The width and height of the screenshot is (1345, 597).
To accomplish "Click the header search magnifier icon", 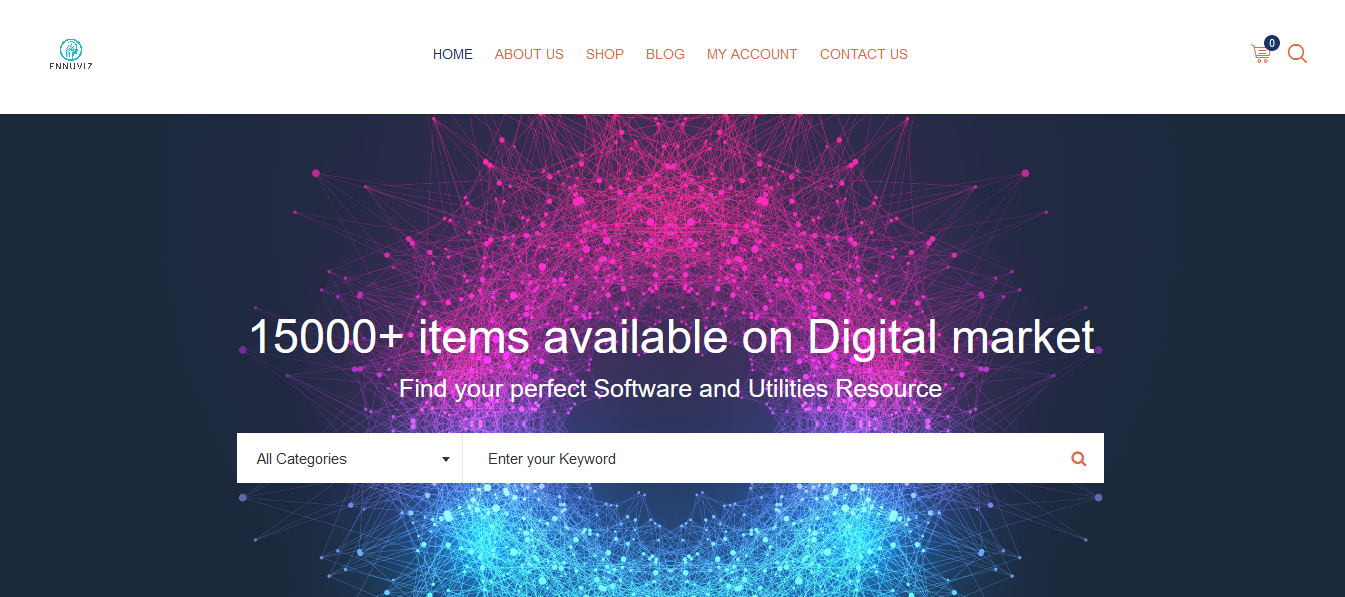I will click(1297, 54).
